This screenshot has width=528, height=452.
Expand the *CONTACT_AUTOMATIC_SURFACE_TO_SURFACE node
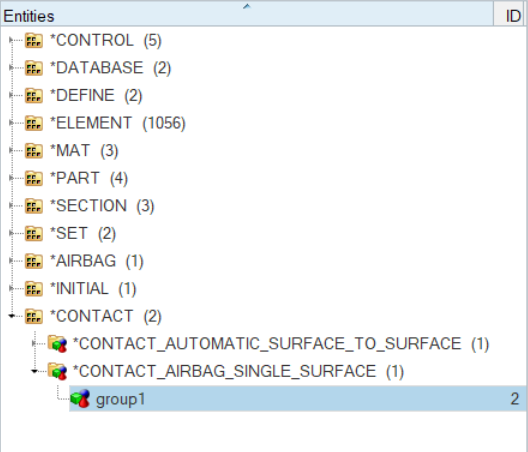coord(34,344)
